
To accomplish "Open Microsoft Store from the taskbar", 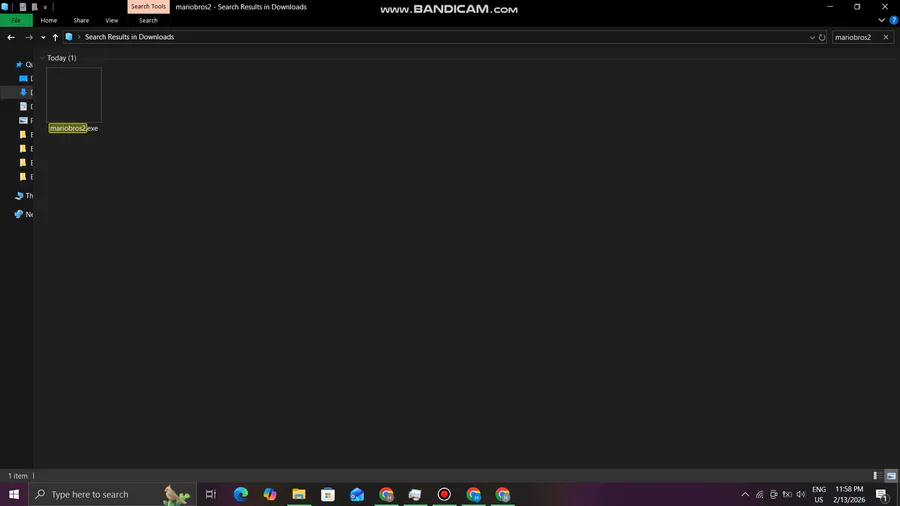I will point(328,494).
